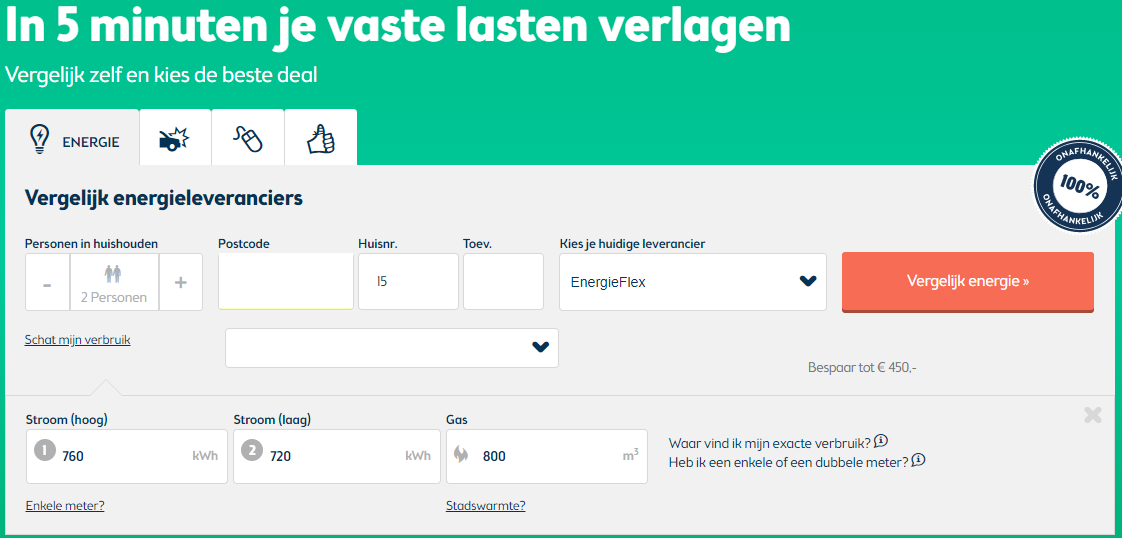Close the usage panel with X
Viewport: 1122px width, 541px height.
point(1093,415)
